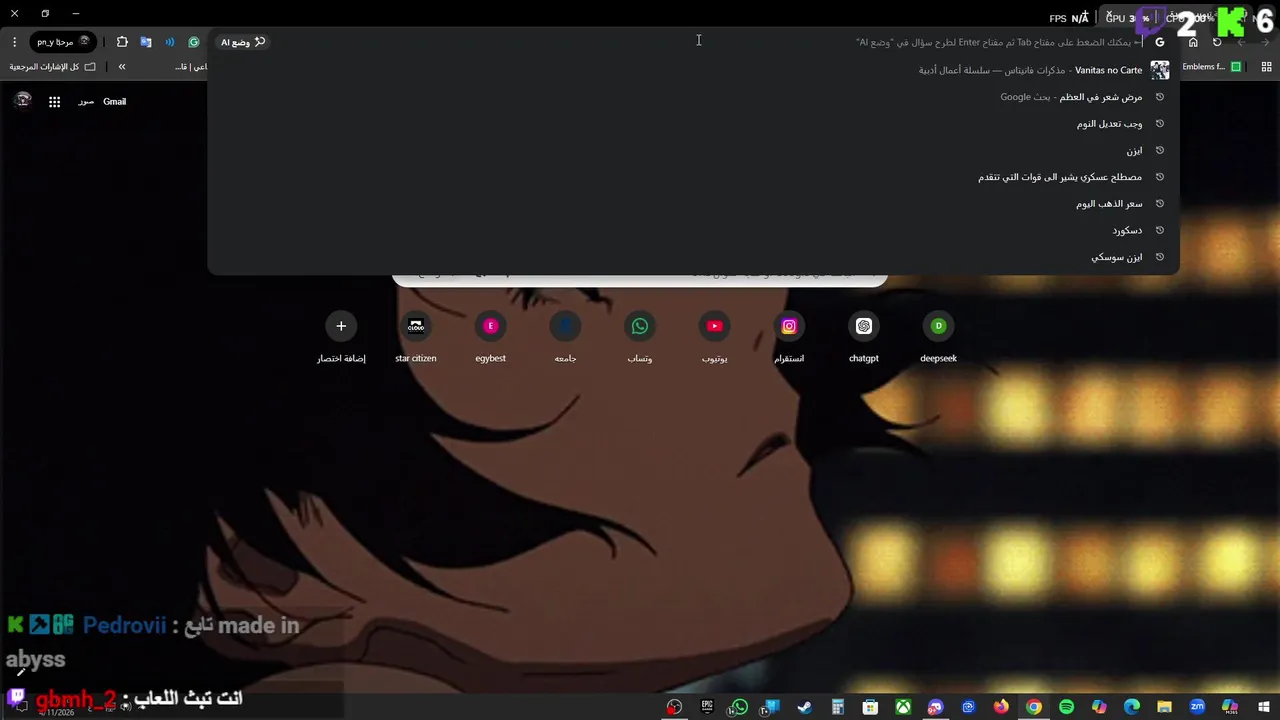Open Firefox from the taskbar
Screen dimensions: 1280x720
click(x=1001, y=707)
